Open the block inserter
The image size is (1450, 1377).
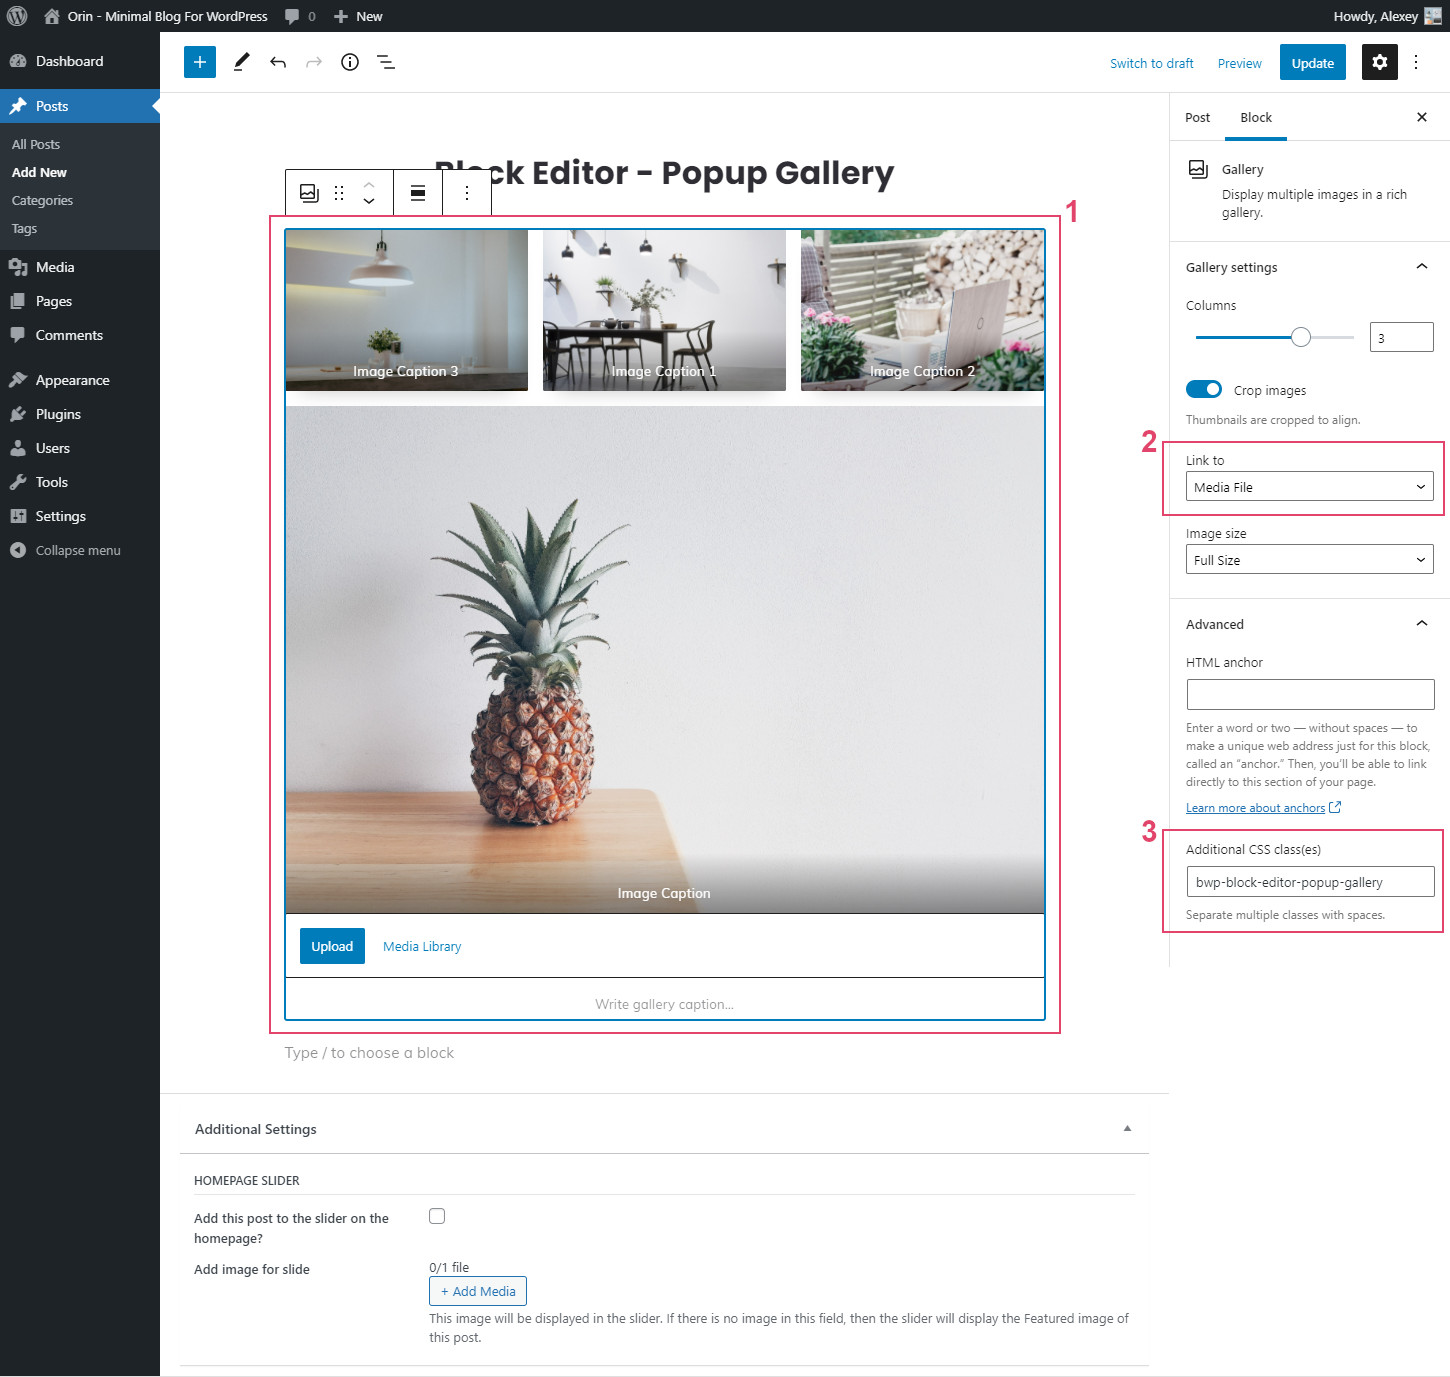(x=199, y=62)
